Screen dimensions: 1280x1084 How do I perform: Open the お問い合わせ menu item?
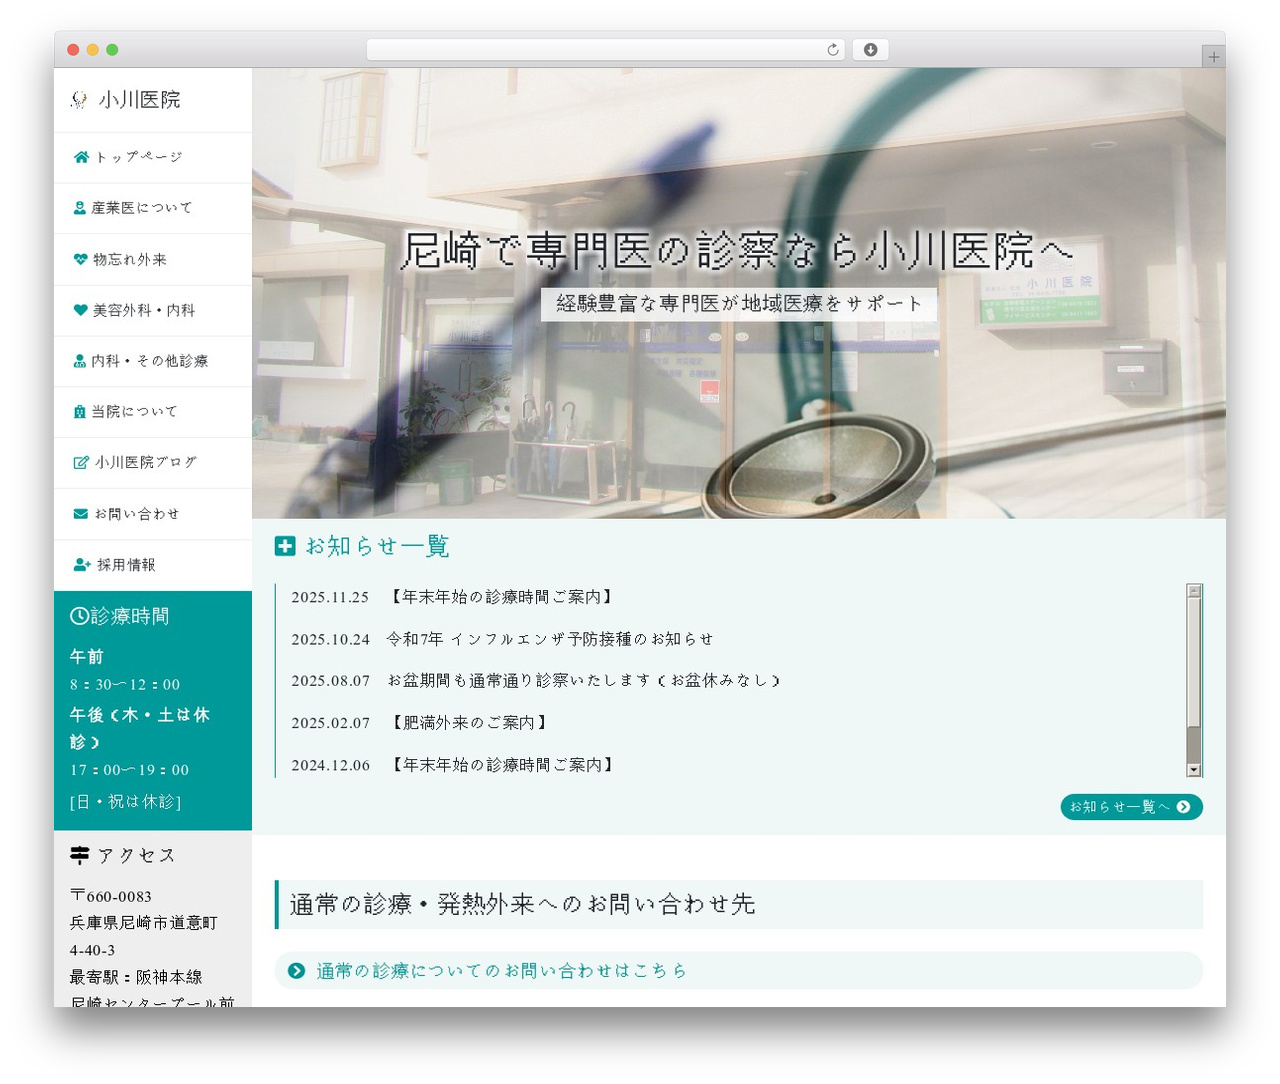click(153, 514)
